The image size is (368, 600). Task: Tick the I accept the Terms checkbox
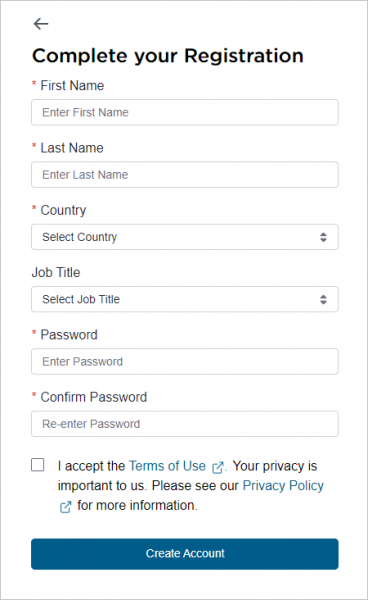[37, 465]
